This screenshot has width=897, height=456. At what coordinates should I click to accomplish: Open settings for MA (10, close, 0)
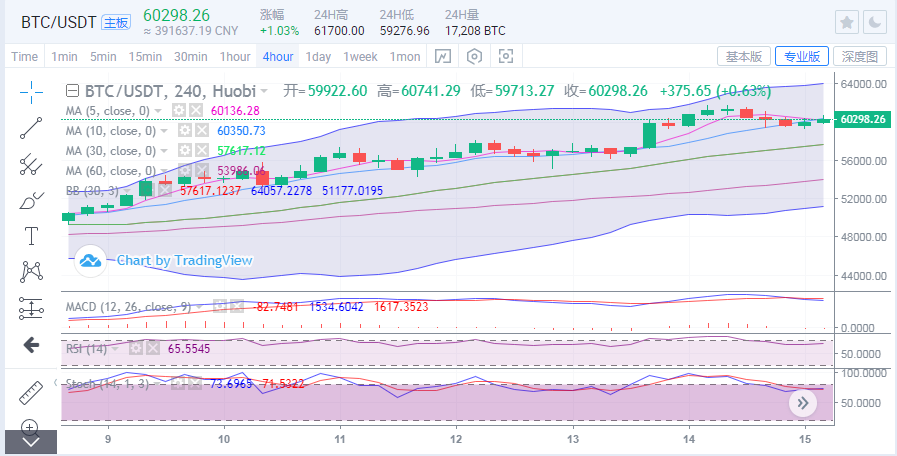click(184, 130)
